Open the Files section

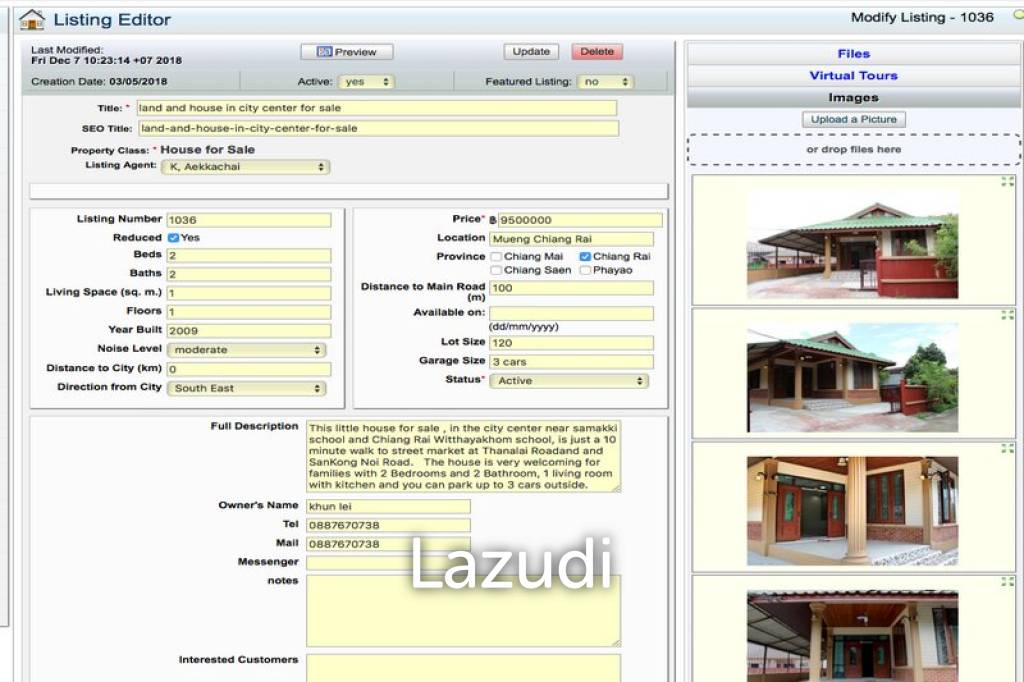point(854,54)
